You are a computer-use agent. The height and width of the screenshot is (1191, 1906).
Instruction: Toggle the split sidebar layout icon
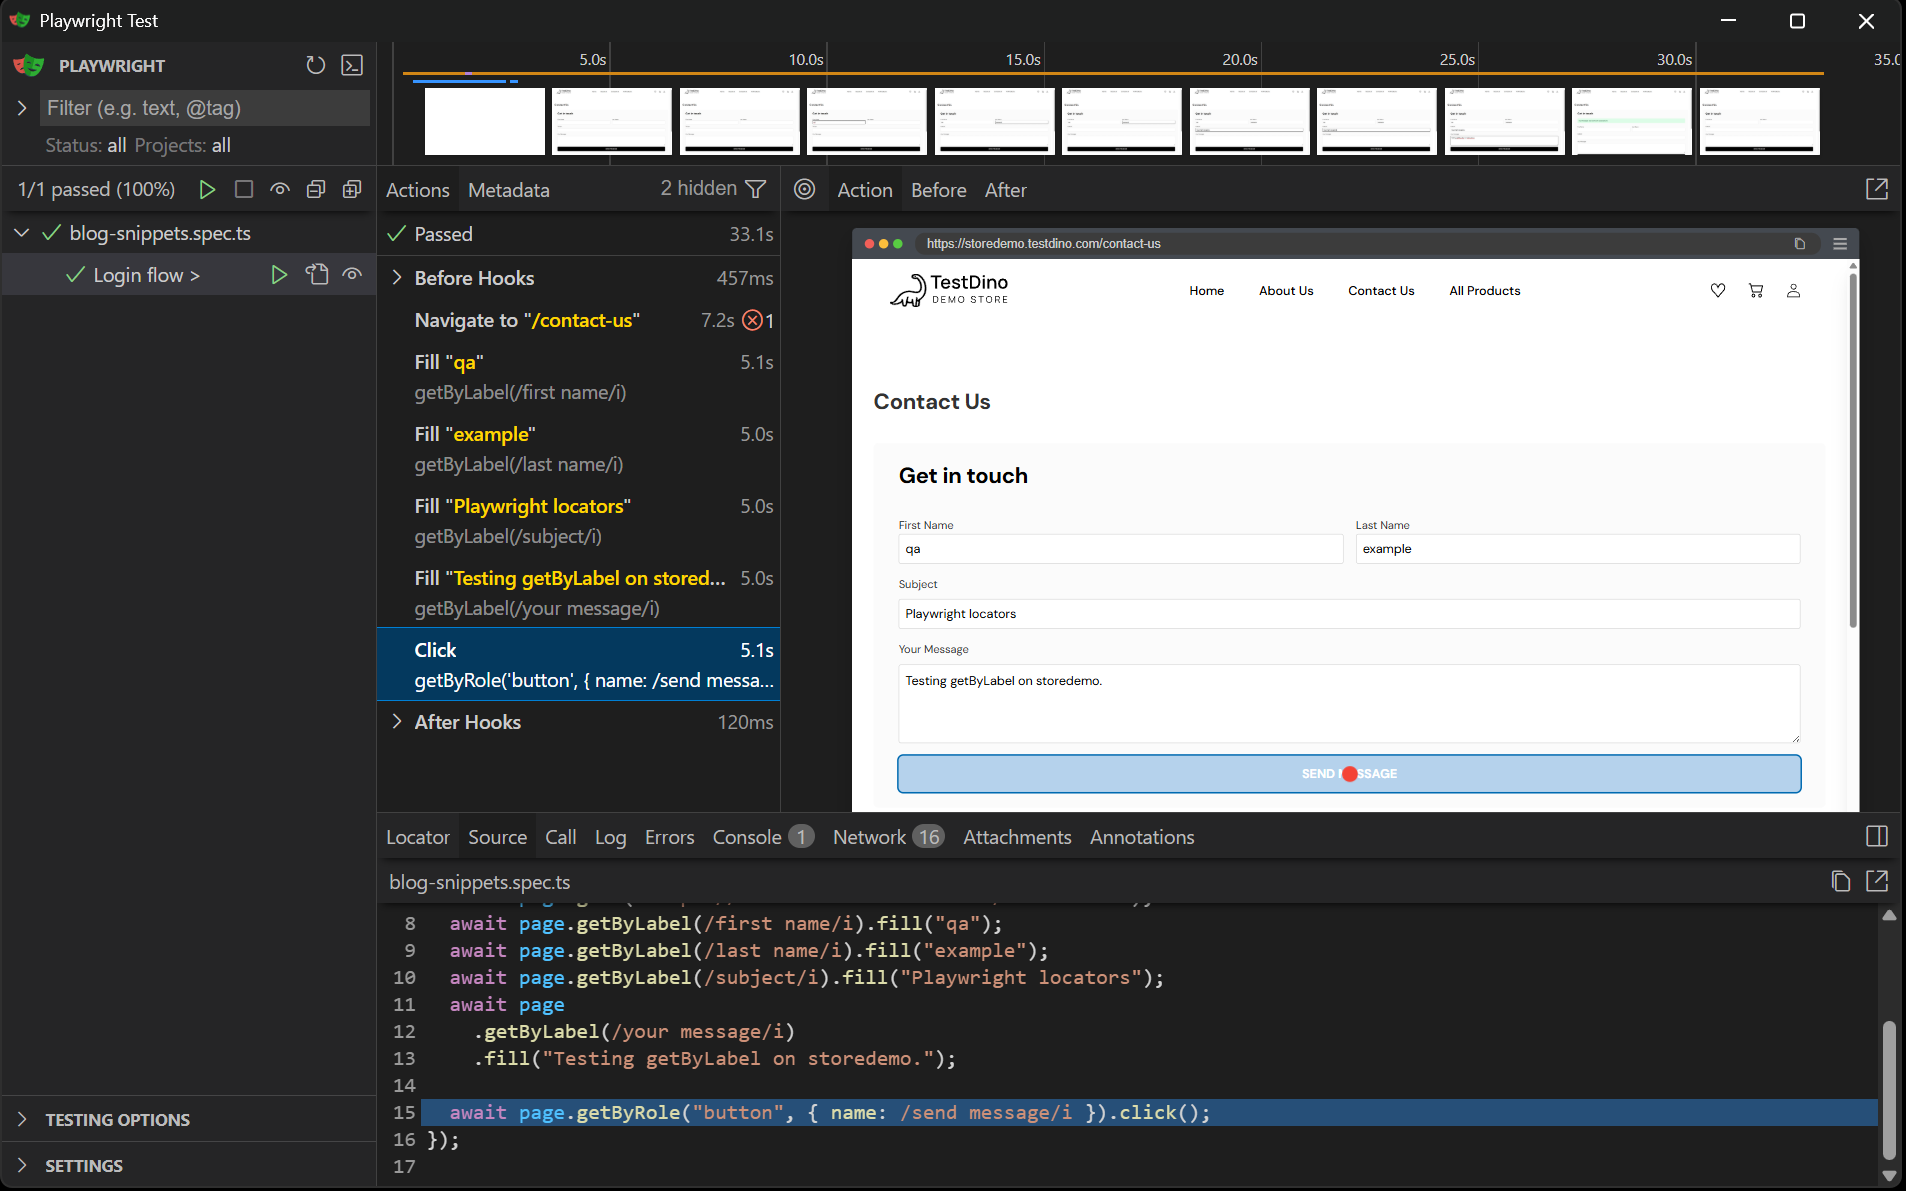point(1876,836)
